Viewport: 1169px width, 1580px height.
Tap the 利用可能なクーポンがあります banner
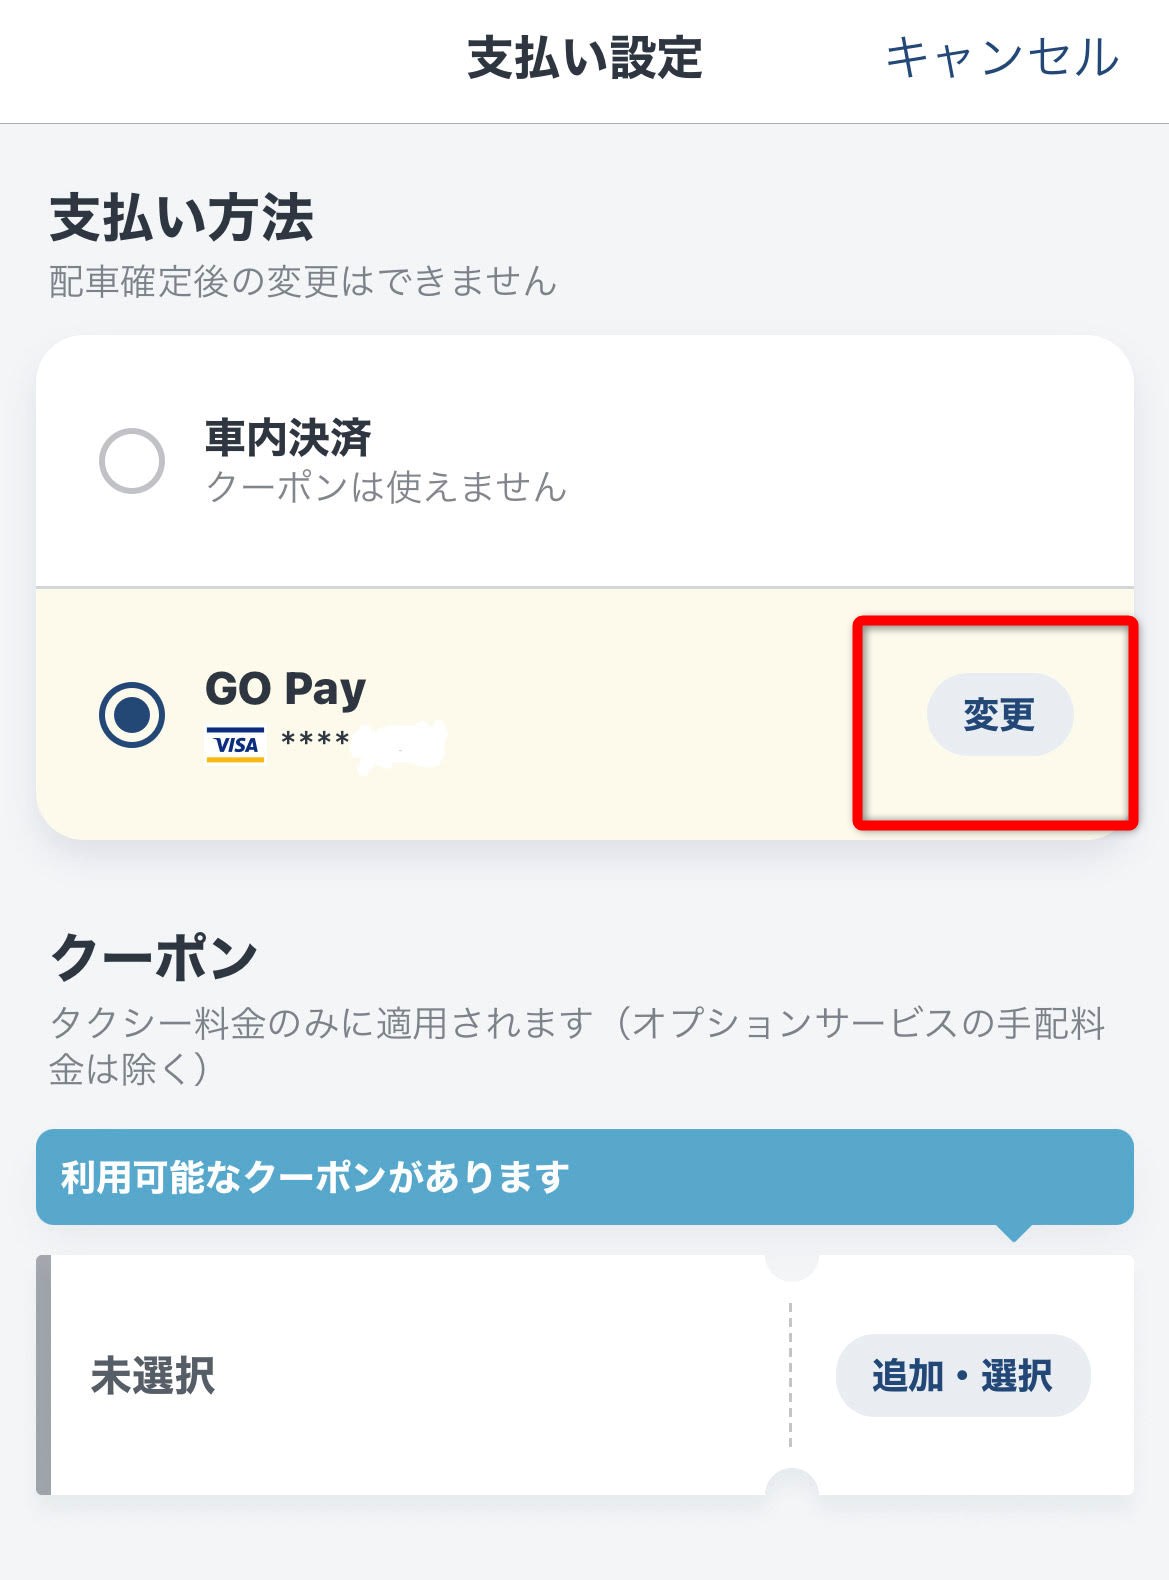(x=584, y=1177)
